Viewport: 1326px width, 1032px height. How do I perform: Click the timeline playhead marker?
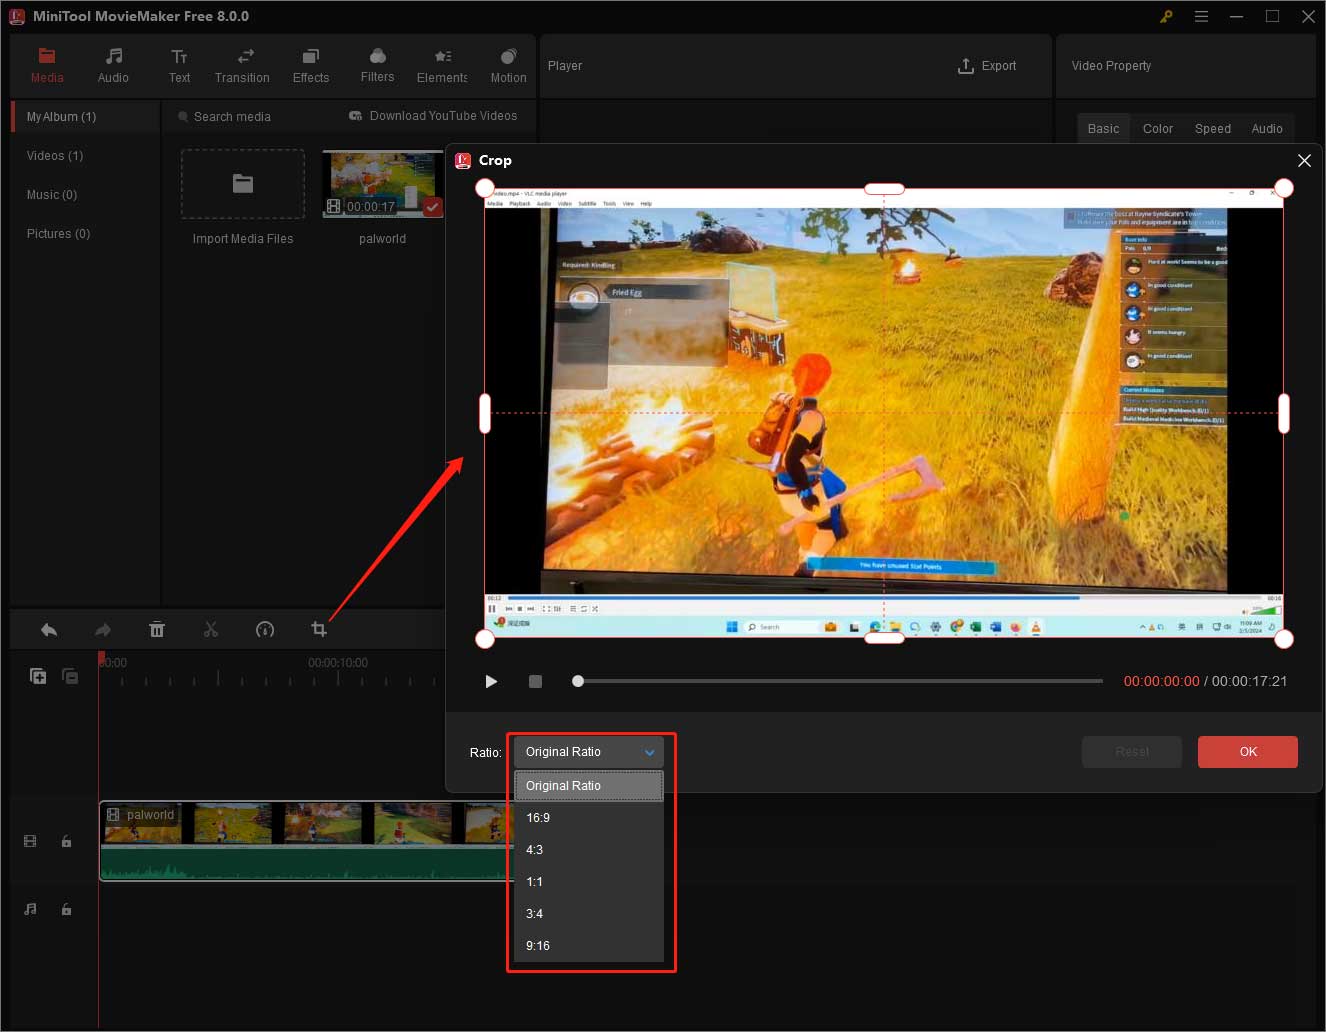[x=101, y=658]
